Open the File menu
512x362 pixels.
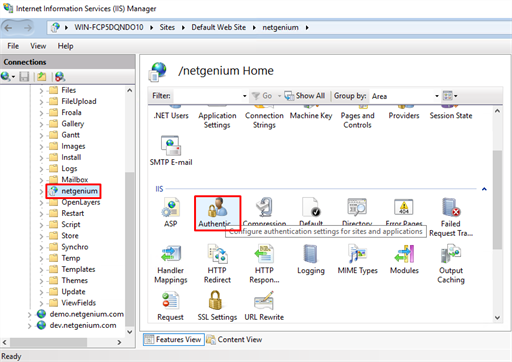(x=13, y=46)
